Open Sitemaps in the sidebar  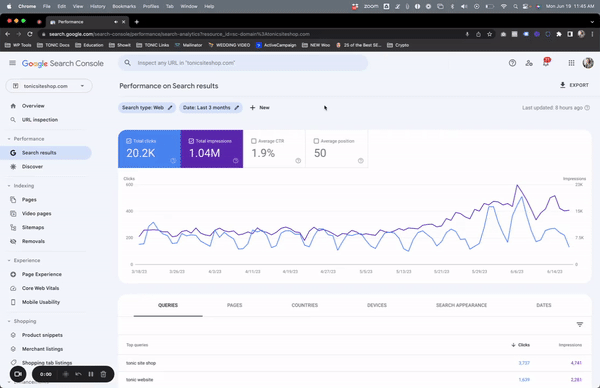coord(33,228)
